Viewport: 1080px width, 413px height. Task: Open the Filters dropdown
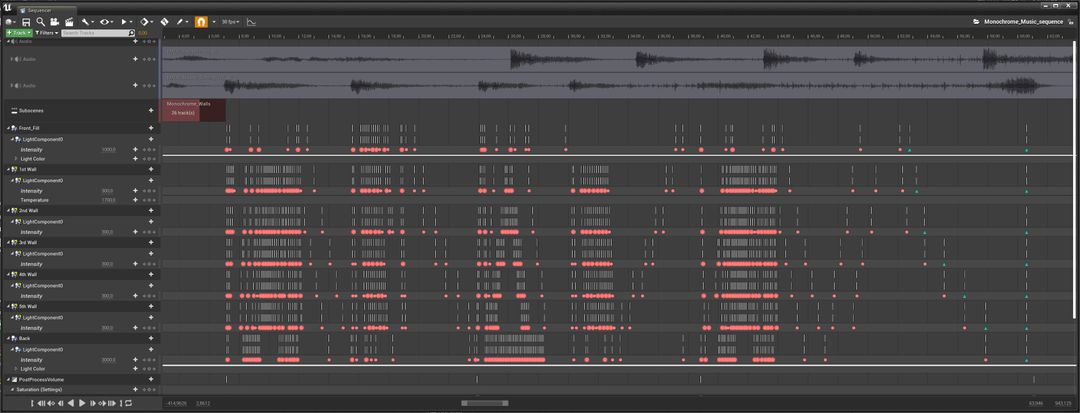pos(45,33)
